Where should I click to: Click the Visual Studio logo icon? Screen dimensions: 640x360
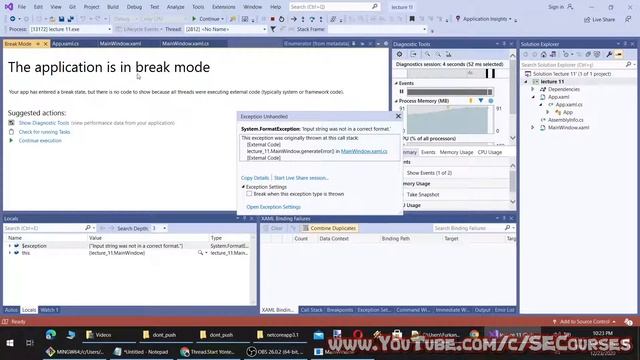(x=8, y=7)
